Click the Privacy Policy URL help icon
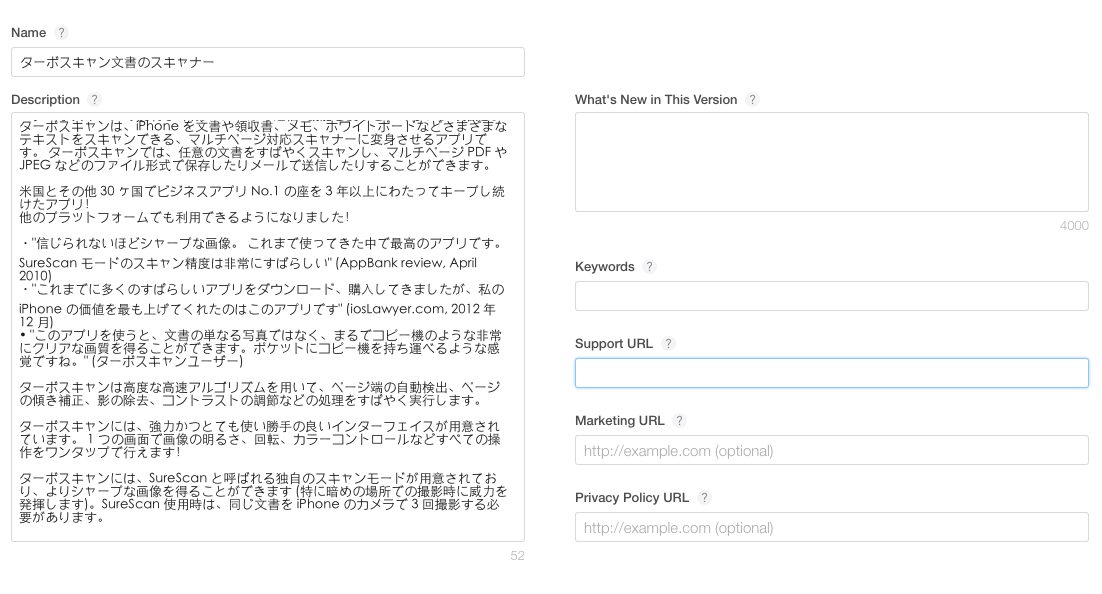This screenshot has height=594, width=1102. click(704, 498)
